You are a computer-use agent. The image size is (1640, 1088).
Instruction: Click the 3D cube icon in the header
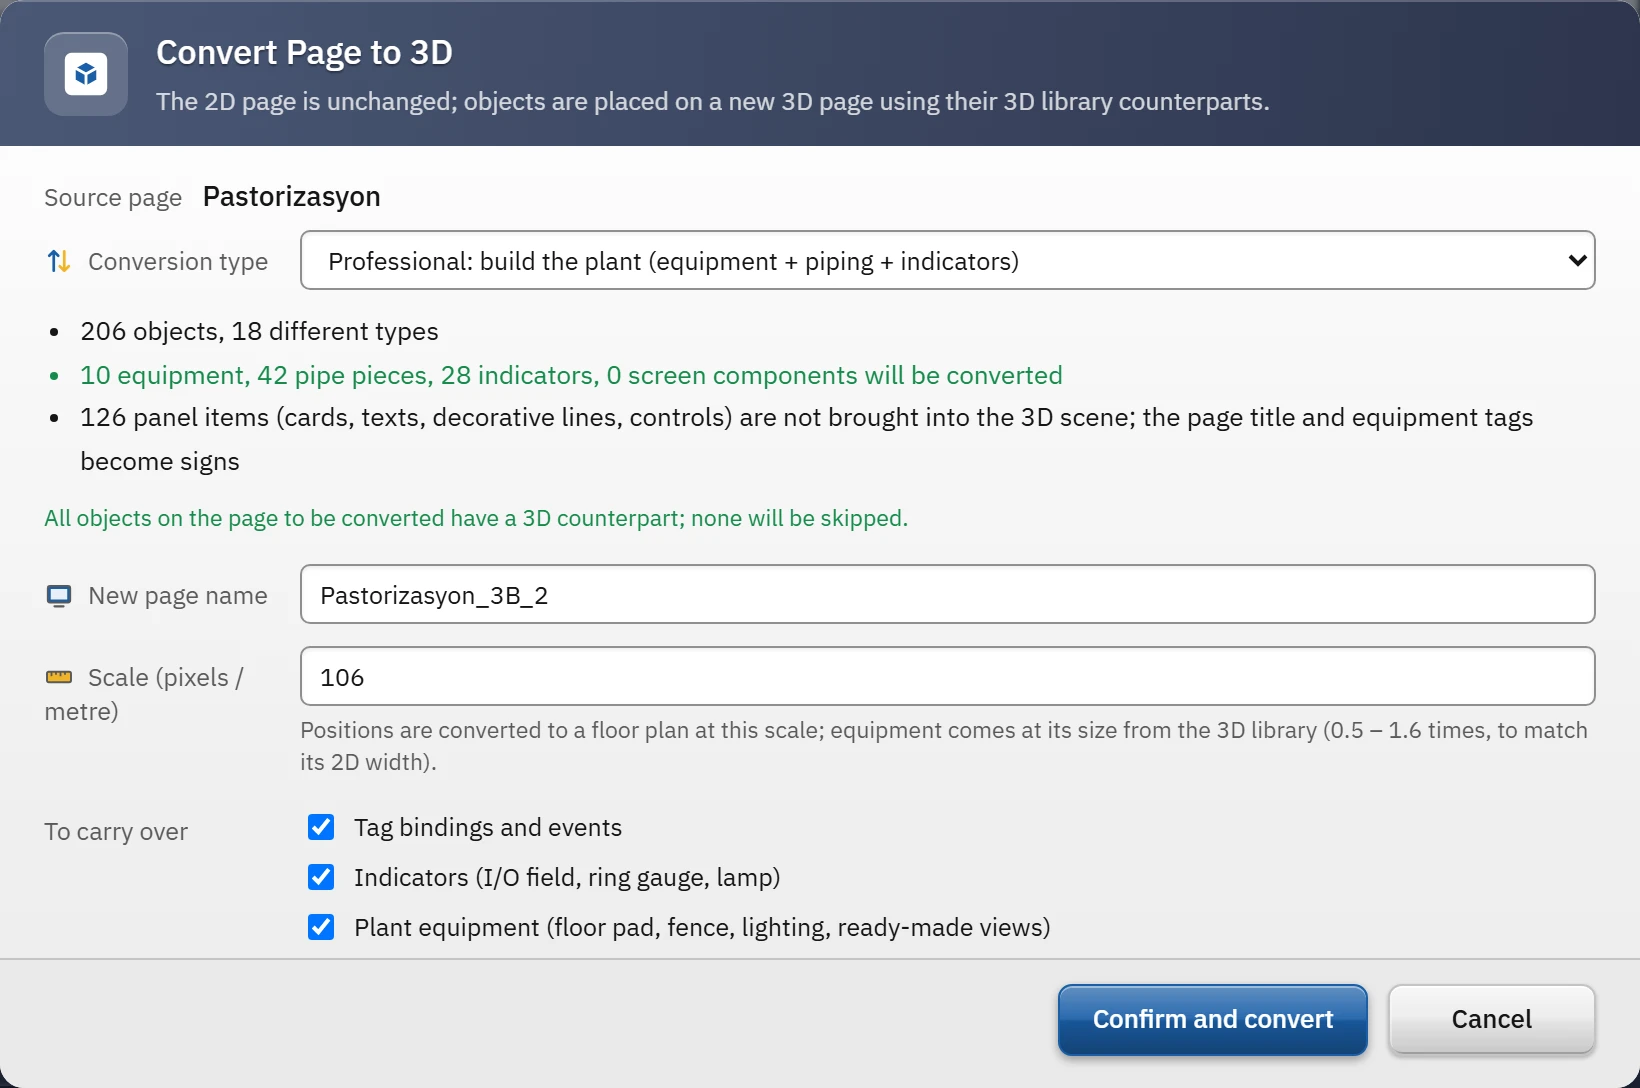click(86, 74)
